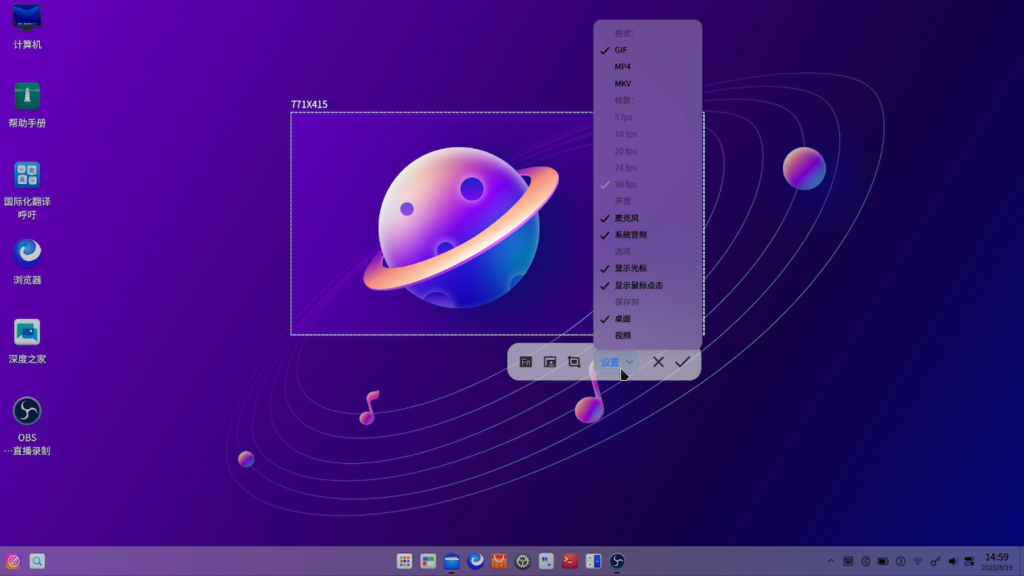This screenshot has height=576, width=1024.
Task: Disable the 显示光标 show cursor option
Action: pyautogui.click(x=630, y=268)
